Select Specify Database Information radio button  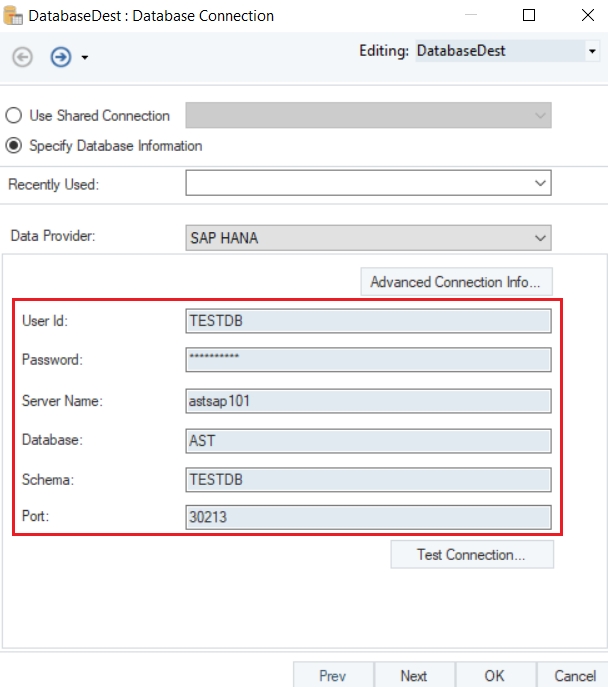[14, 146]
